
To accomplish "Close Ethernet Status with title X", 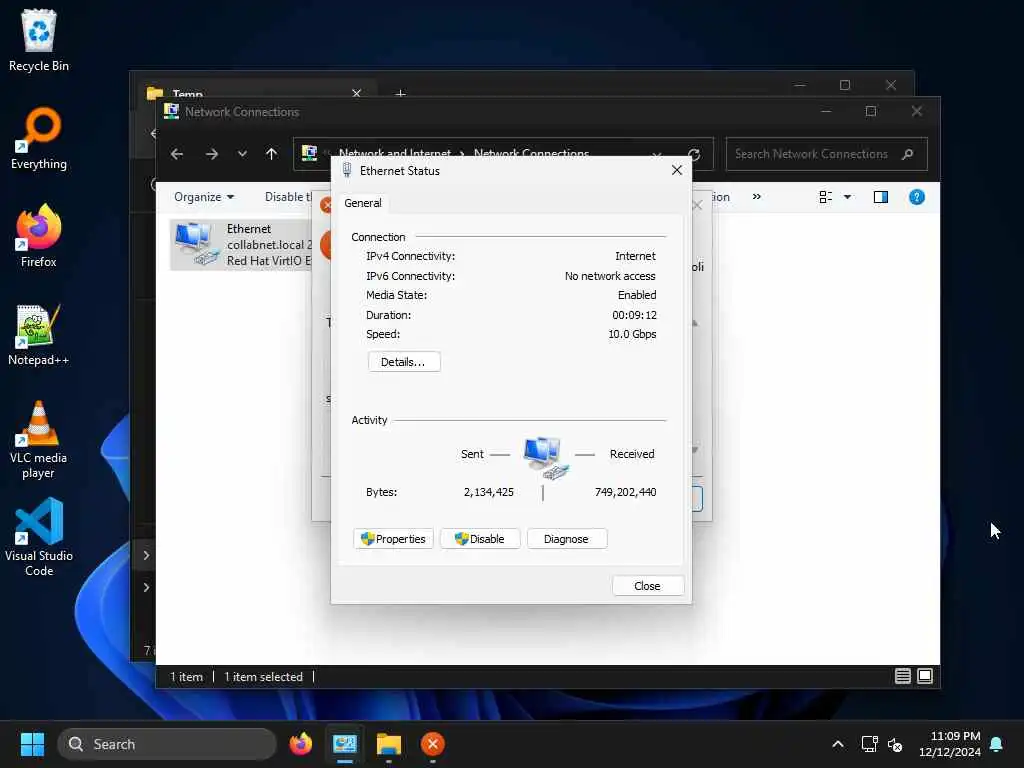I will 677,170.
